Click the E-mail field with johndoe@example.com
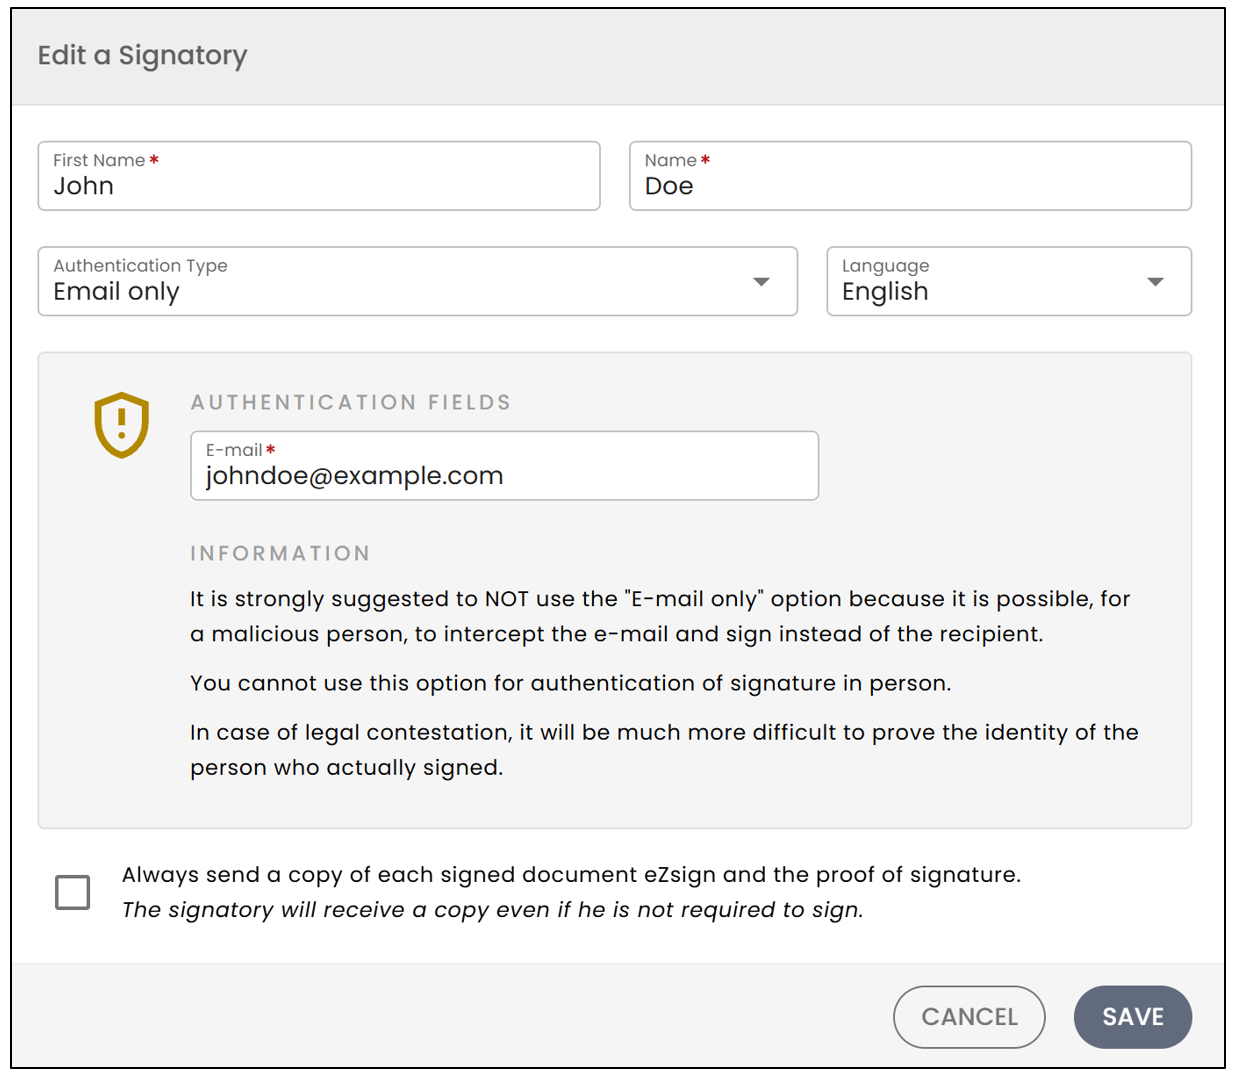The width and height of the screenshot is (1236, 1076). (x=504, y=465)
